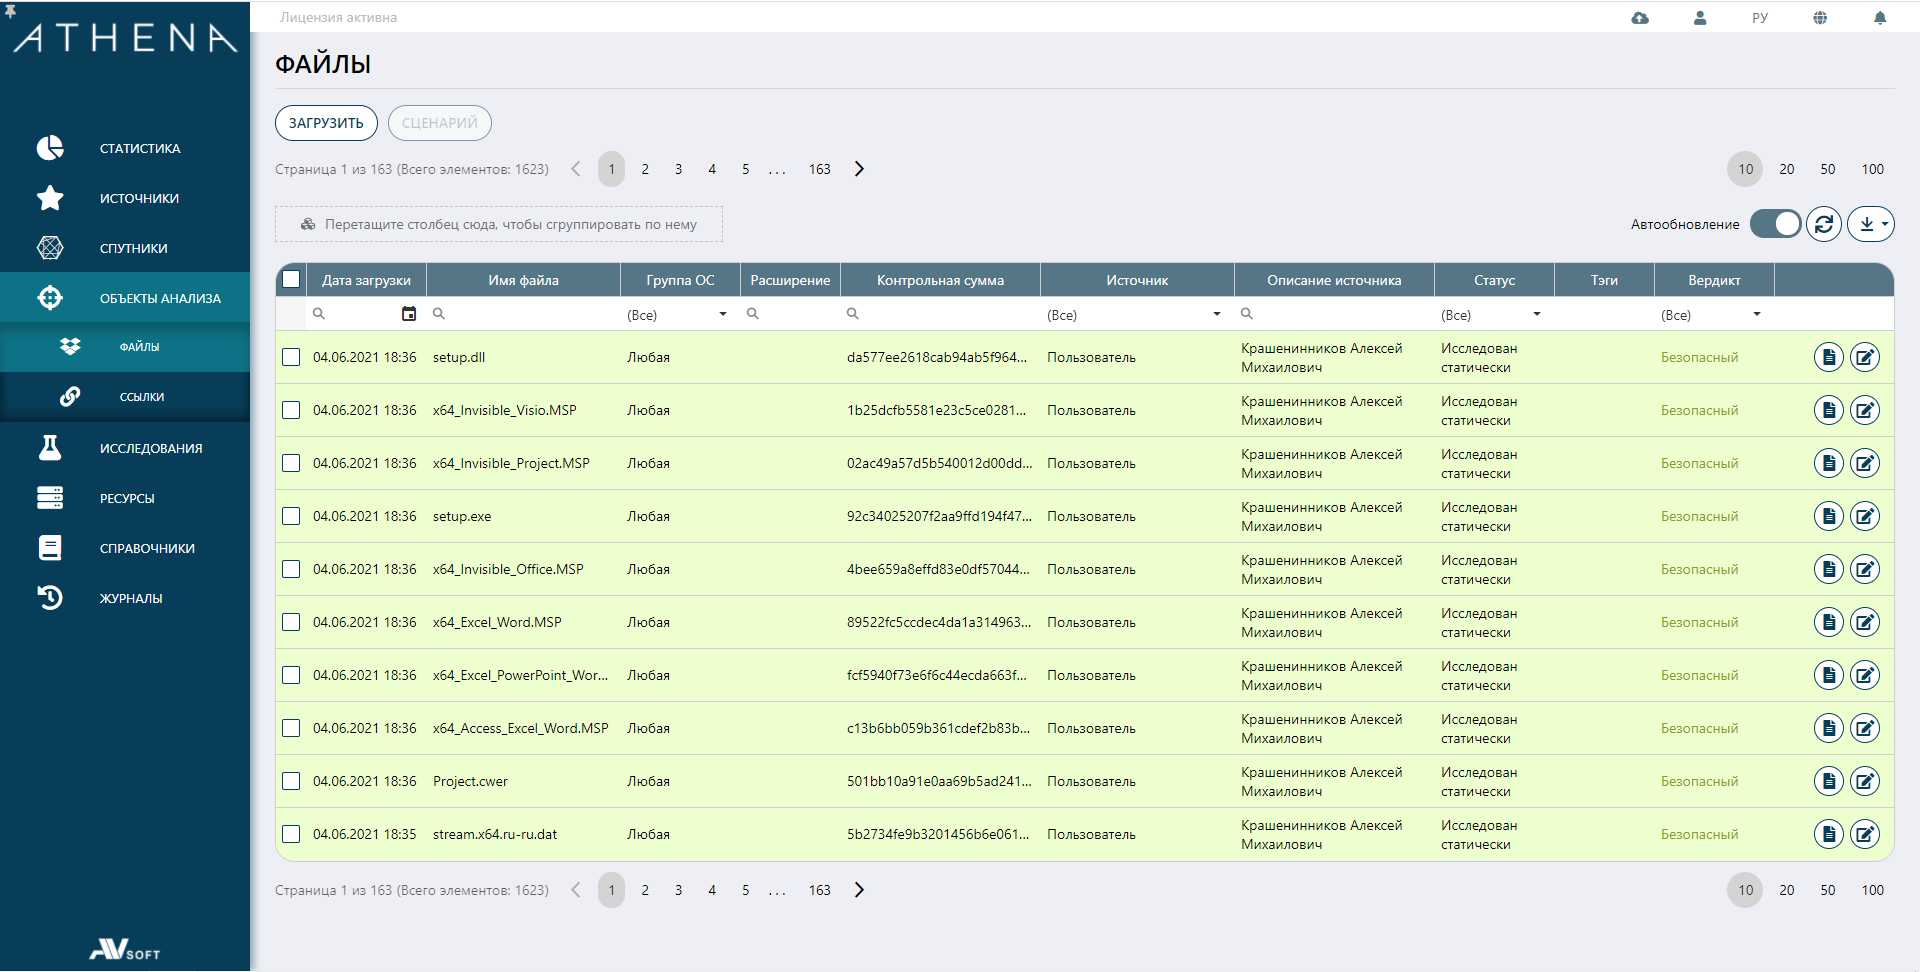The image size is (1920, 972).
Task: Expand the Группа ОС filter dropdown
Action: click(723, 314)
